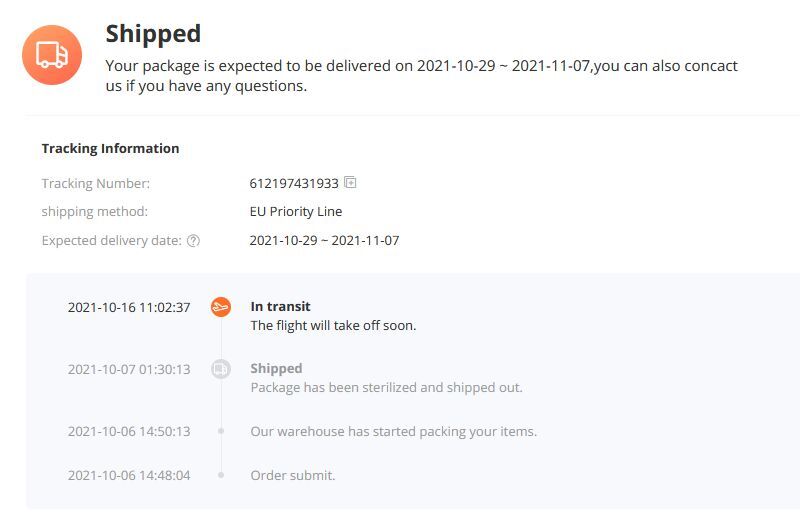
Task: Click the 'Order submit.' entry text
Action: tap(293, 475)
